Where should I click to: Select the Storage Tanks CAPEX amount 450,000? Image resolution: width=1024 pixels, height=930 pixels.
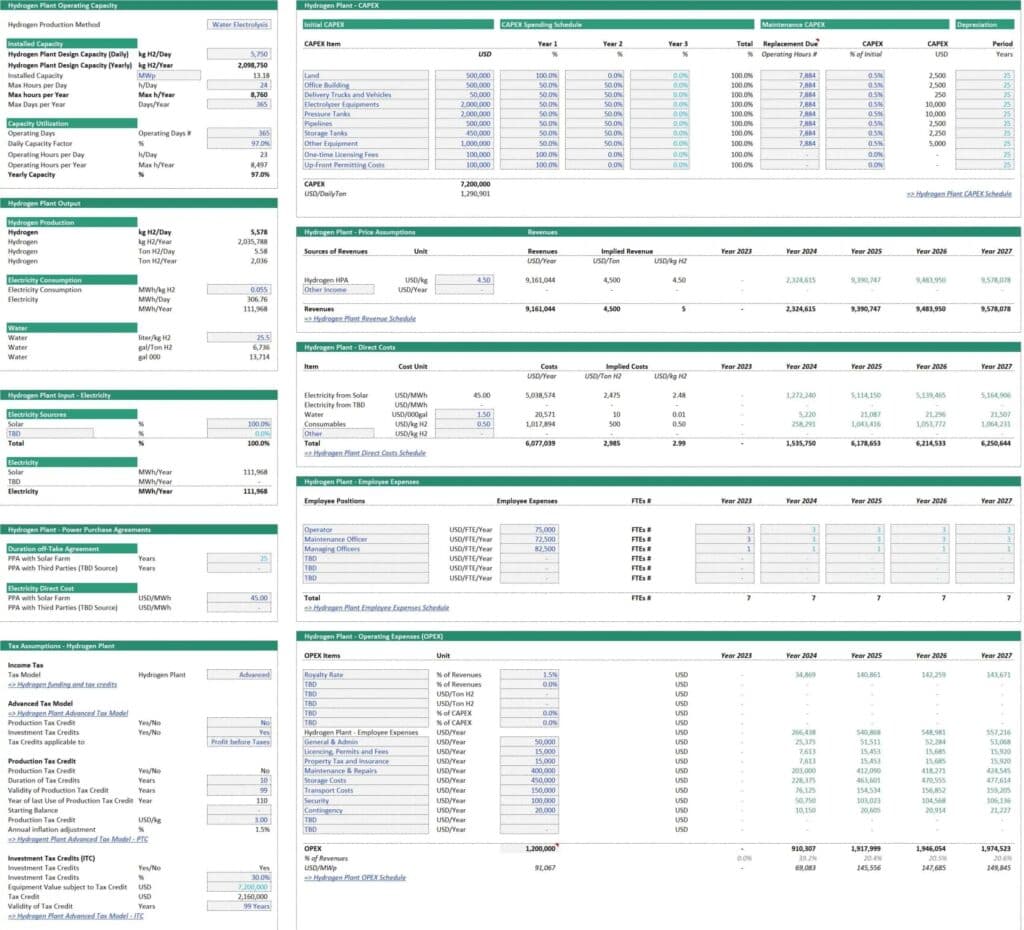(x=464, y=133)
